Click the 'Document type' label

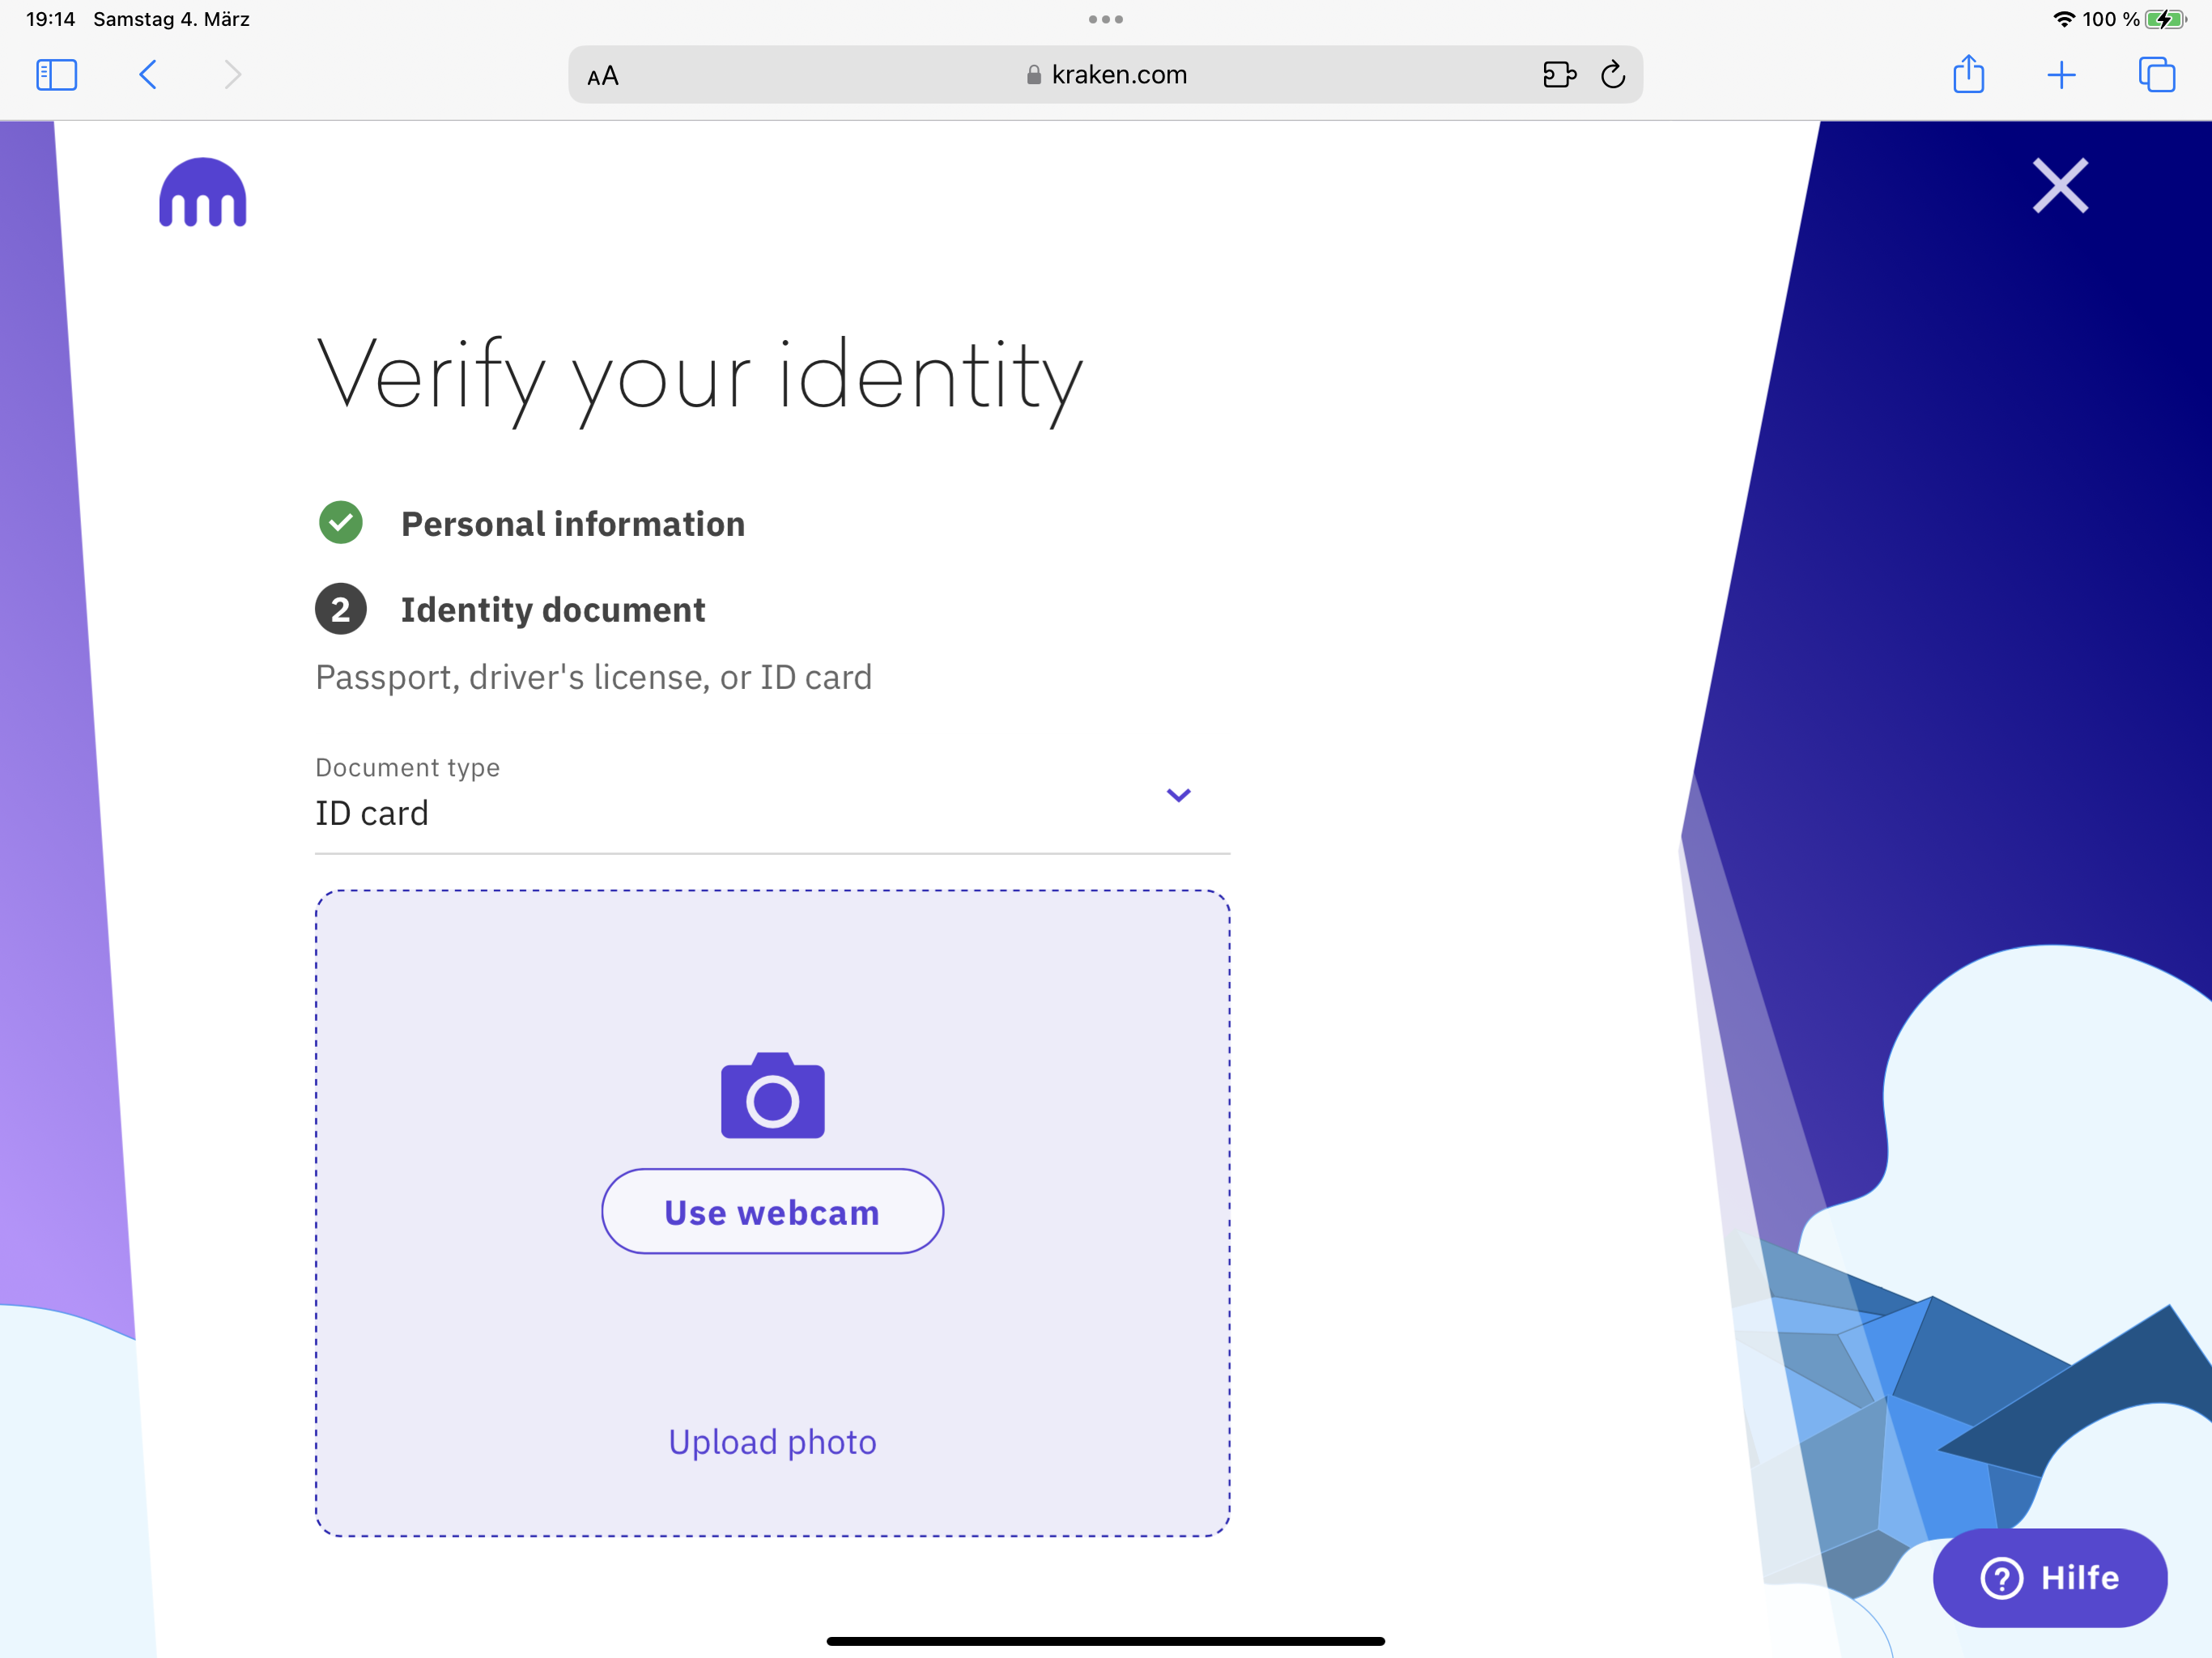coord(408,767)
